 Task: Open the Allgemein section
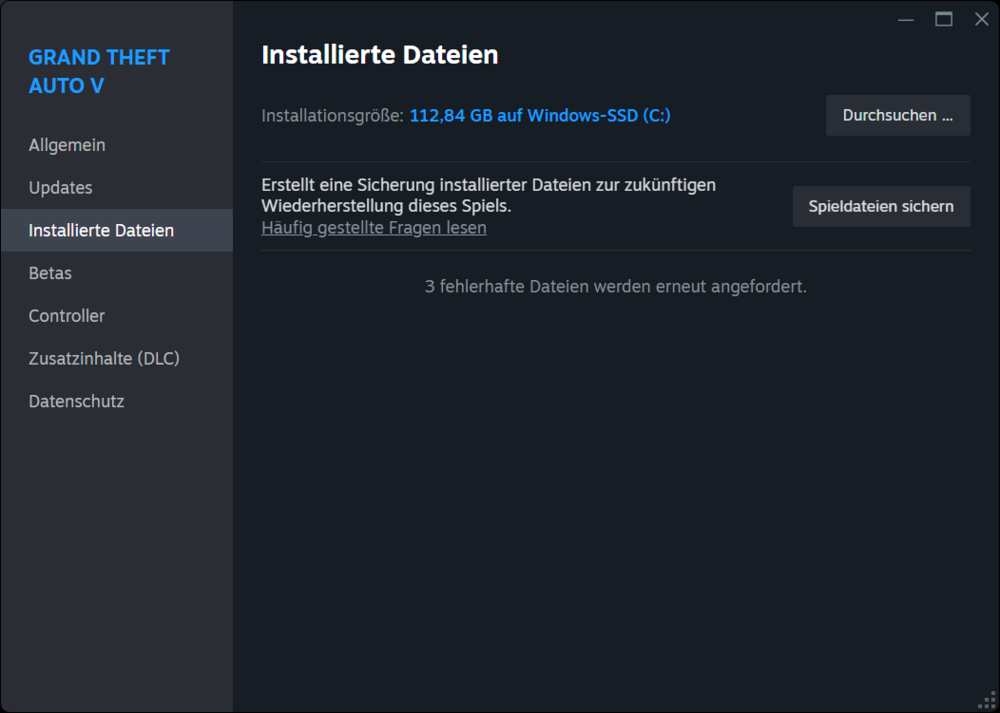click(x=67, y=144)
